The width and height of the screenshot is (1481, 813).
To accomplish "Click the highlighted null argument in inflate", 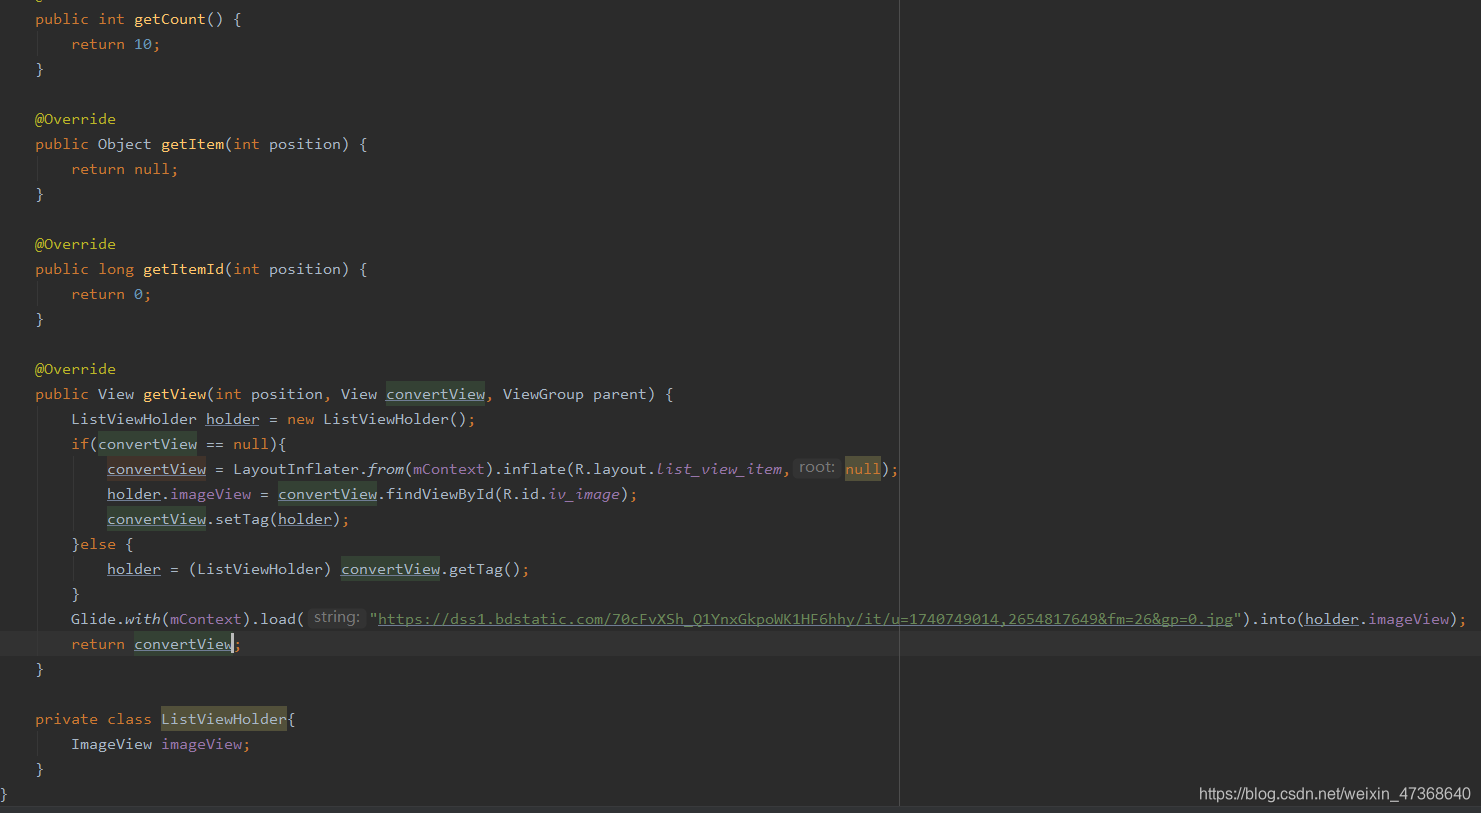I will point(863,469).
